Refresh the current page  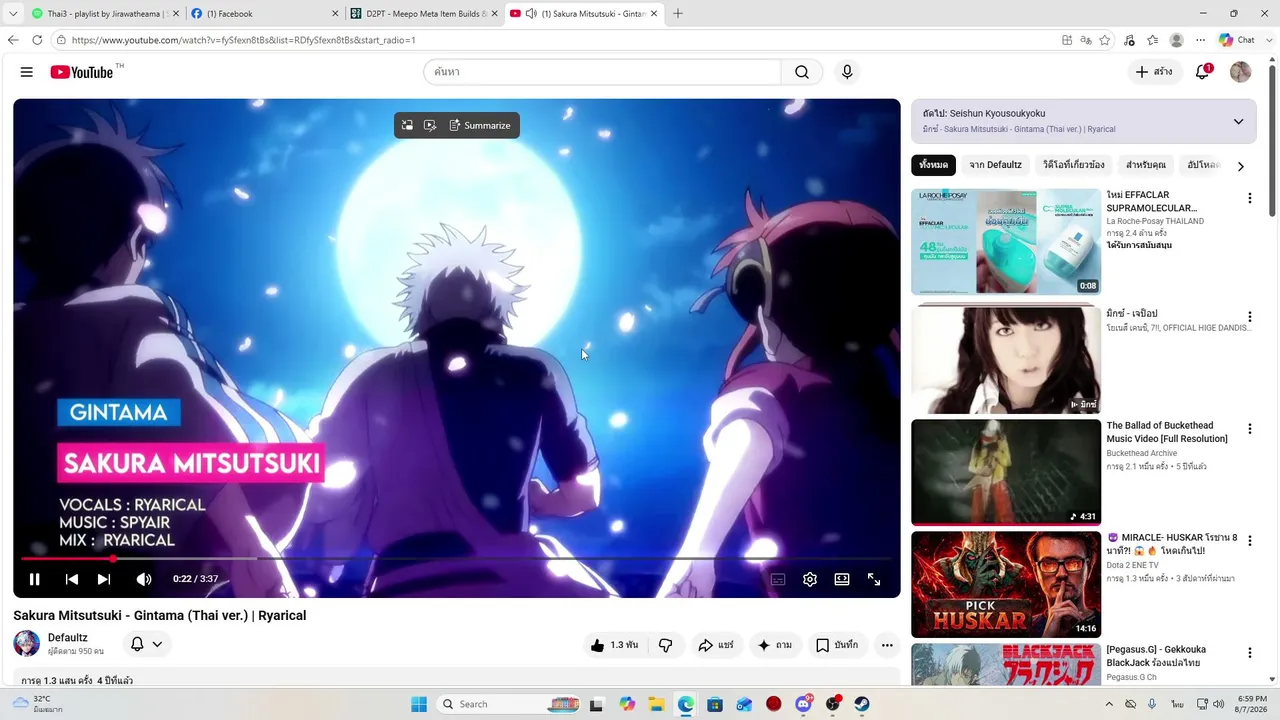coord(37,40)
